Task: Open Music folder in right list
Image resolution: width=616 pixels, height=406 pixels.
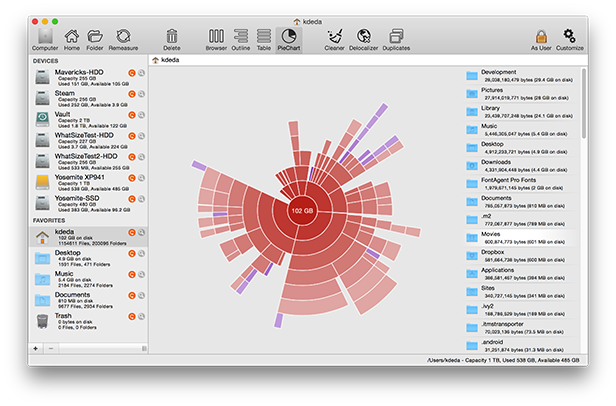Action: tap(521, 130)
